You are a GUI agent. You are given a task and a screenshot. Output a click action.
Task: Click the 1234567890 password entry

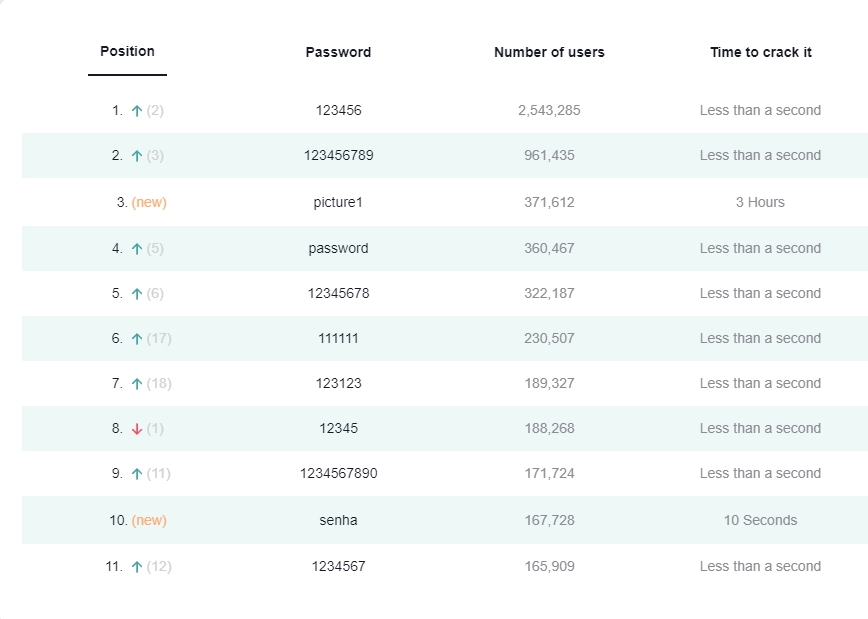click(338, 473)
